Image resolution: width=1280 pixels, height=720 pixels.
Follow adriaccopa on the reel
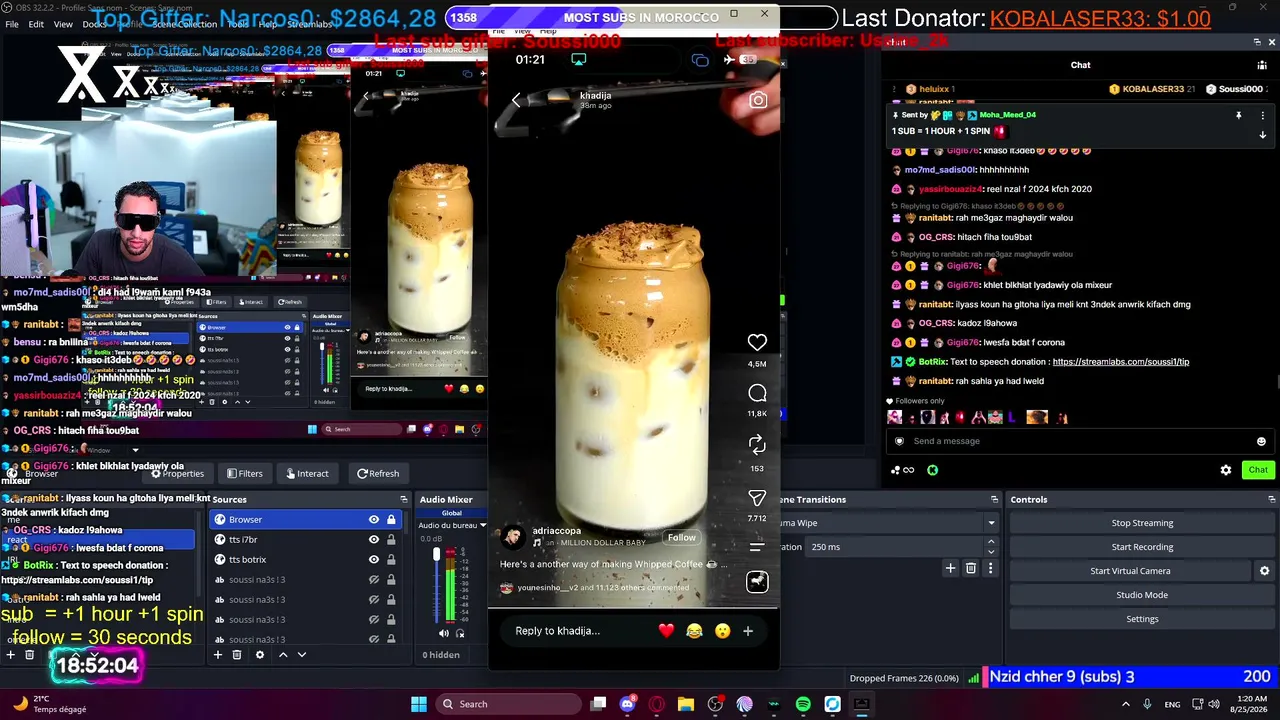682,538
